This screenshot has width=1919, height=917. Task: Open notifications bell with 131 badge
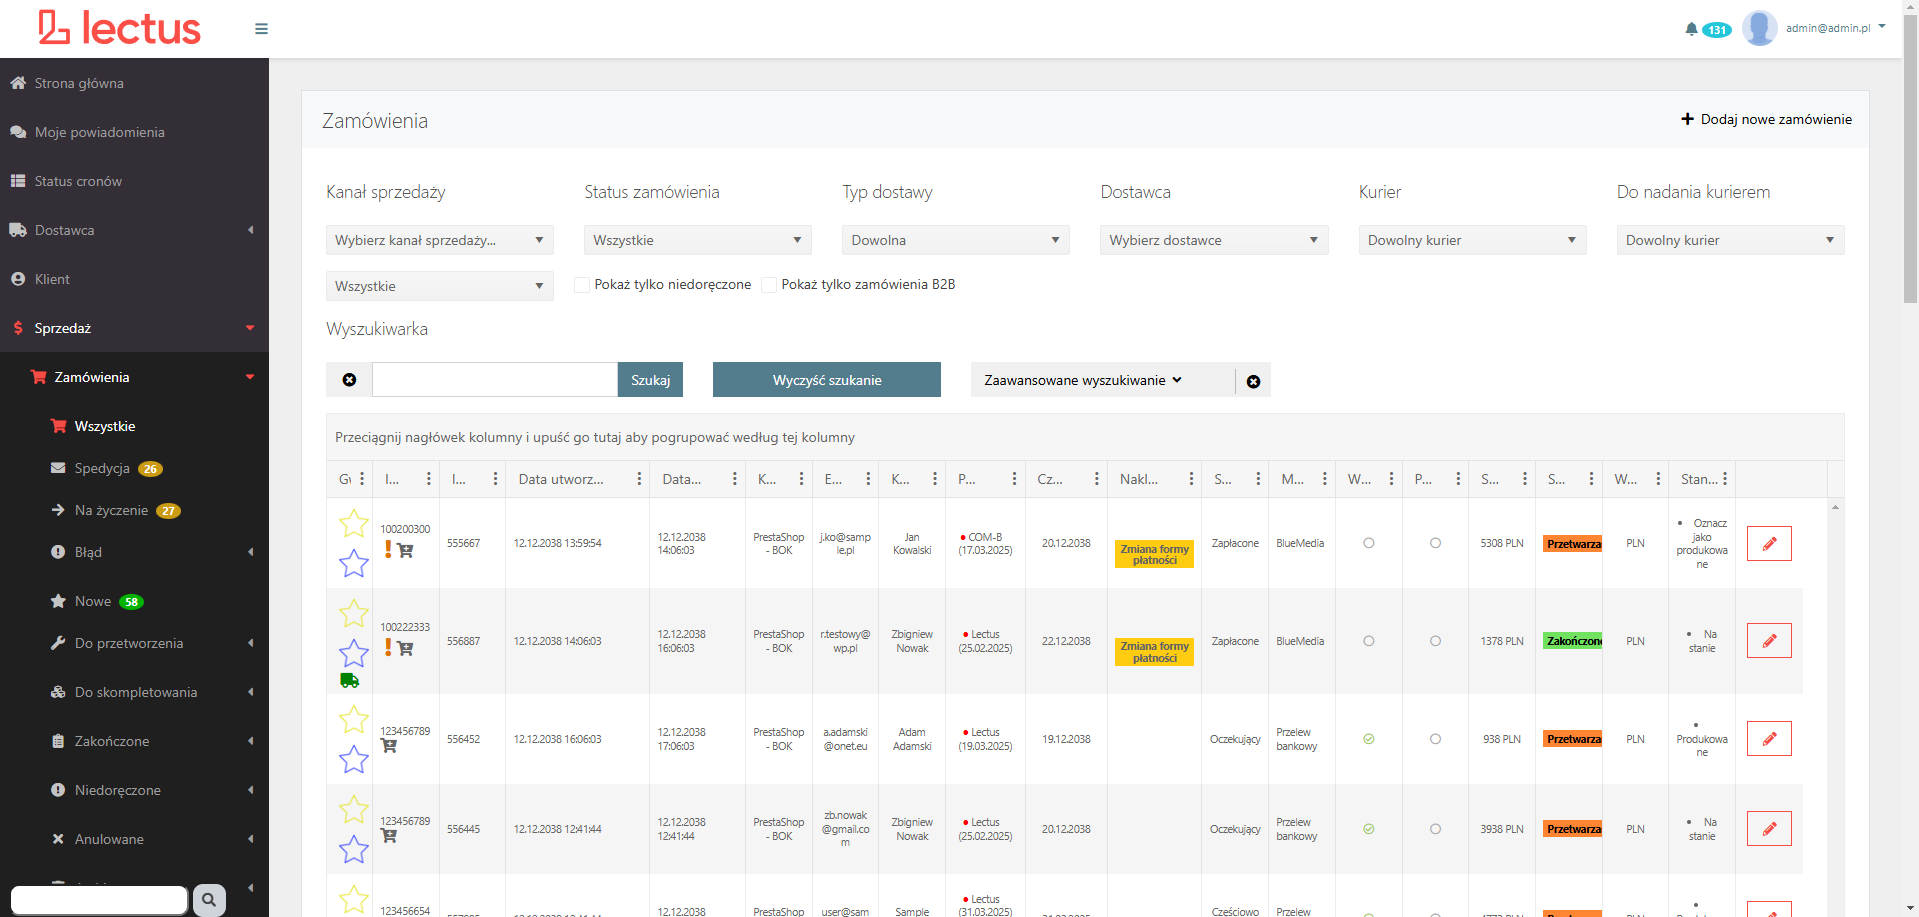(x=1707, y=29)
